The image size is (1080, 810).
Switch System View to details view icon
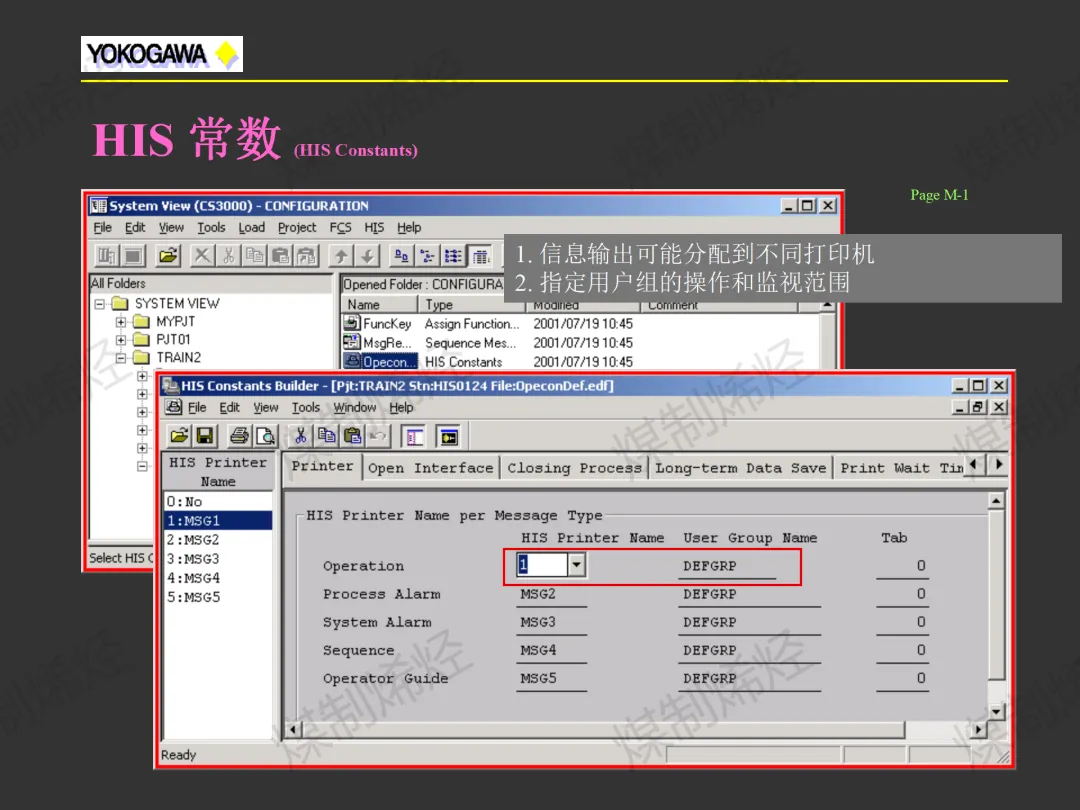point(480,256)
